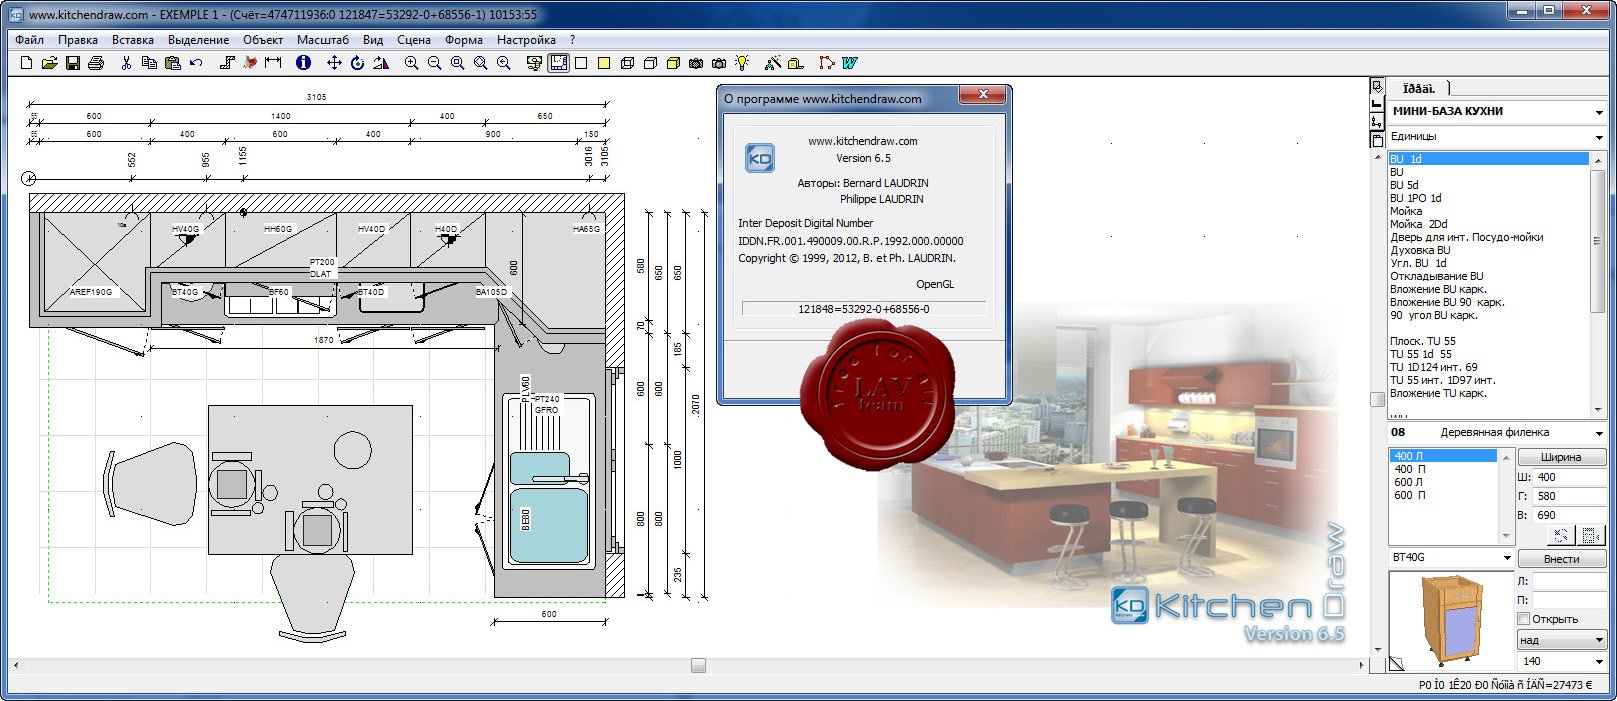Click the dimension measure toolbar icon
This screenshot has width=1617, height=701.
(273, 63)
